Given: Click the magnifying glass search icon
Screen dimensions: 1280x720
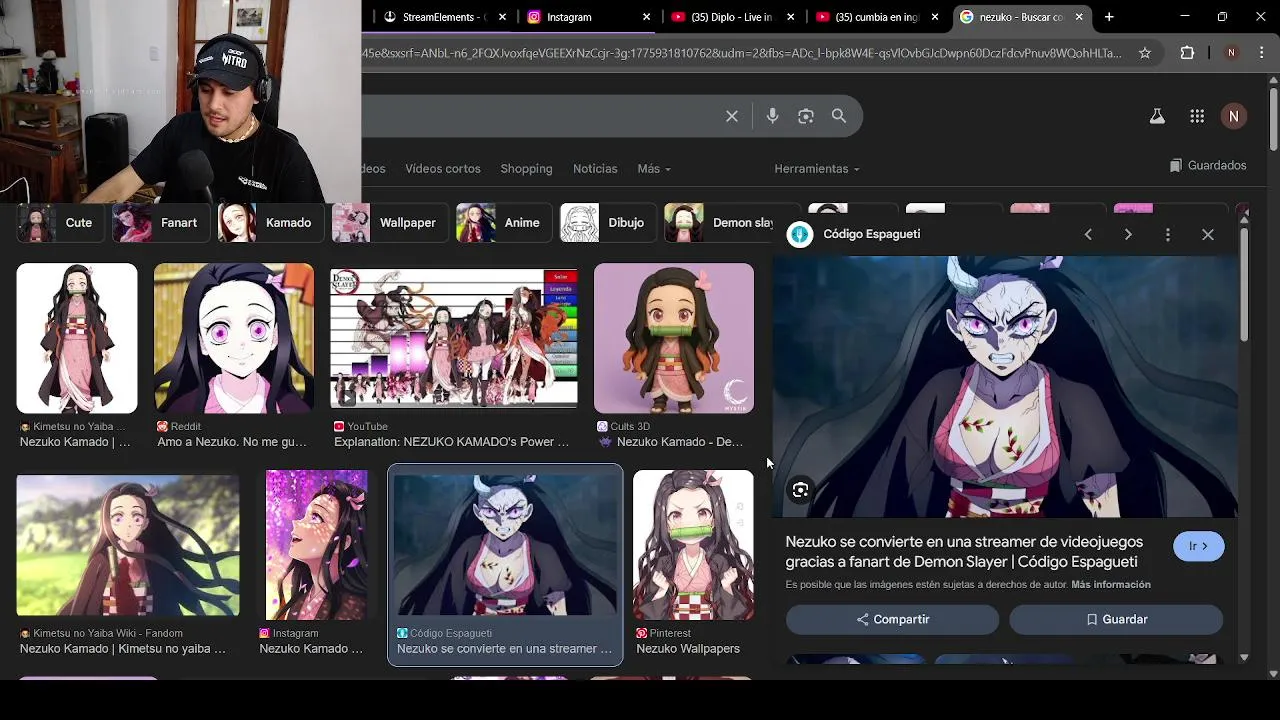Looking at the screenshot, I should point(839,117).
